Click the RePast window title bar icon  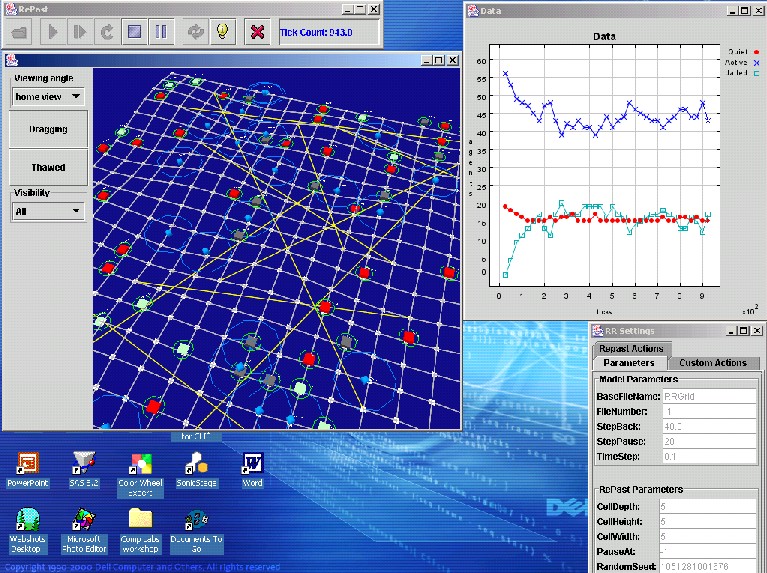coord(11,9)
